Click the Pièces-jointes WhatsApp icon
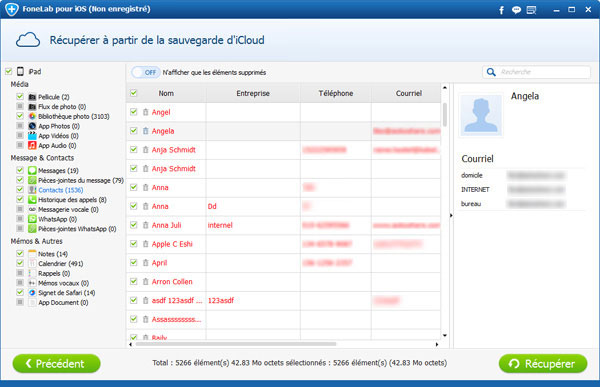Image resolution: width=600 pixels, height=387 pixels. click(32, 229)
